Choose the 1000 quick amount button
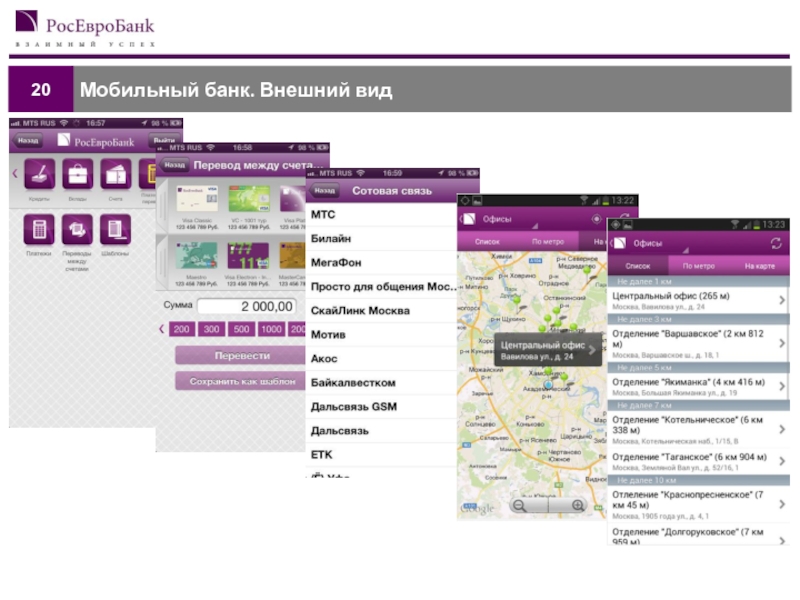 point(271,329)
